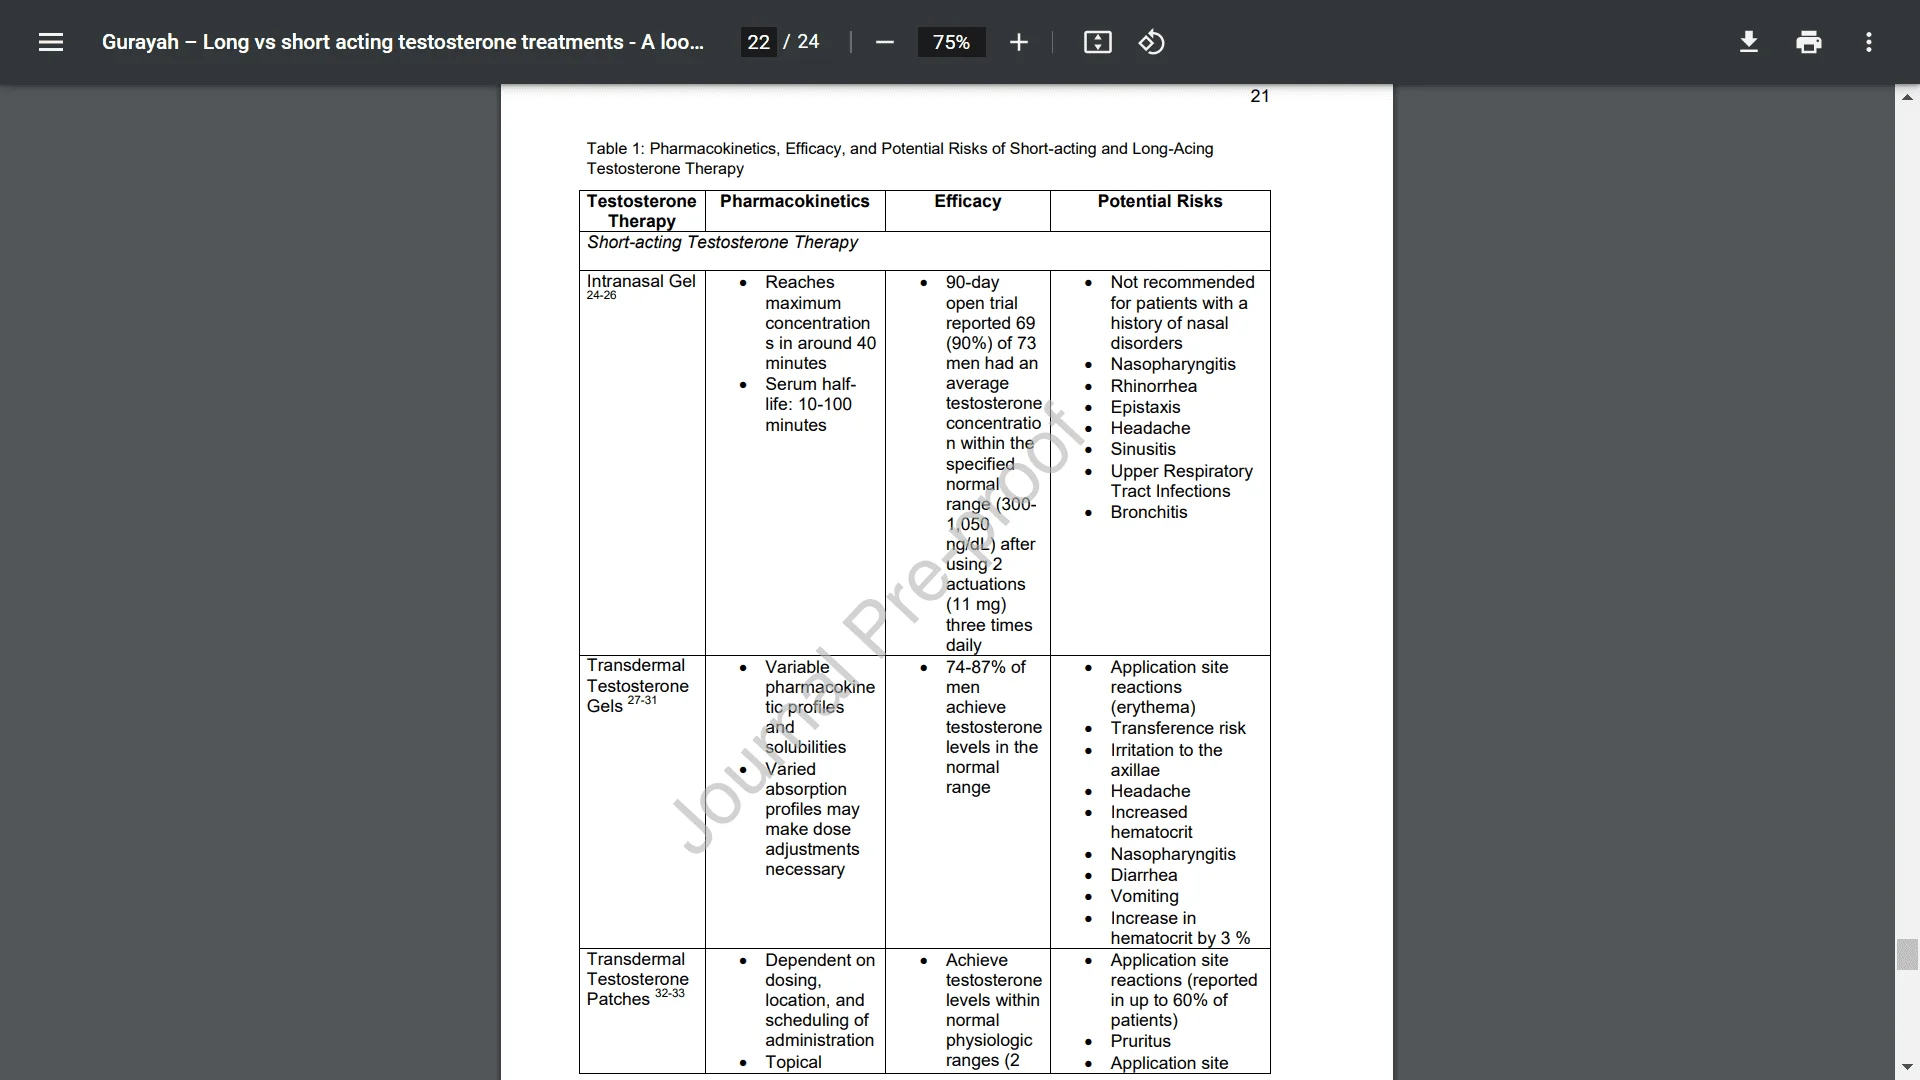
Task: Click the Dependent on dosing bullet
Action: [820, 1000]
